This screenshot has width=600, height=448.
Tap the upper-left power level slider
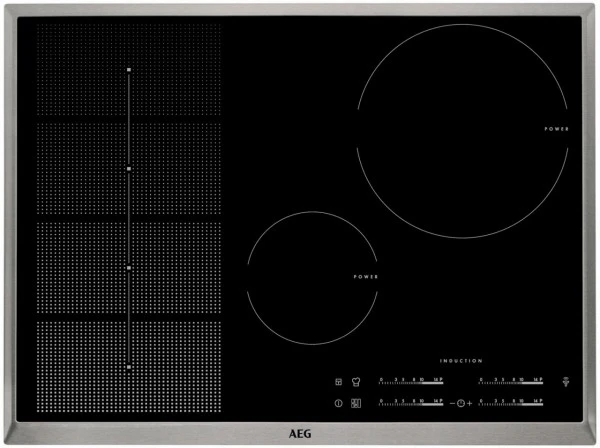click(x=411, y=381)
